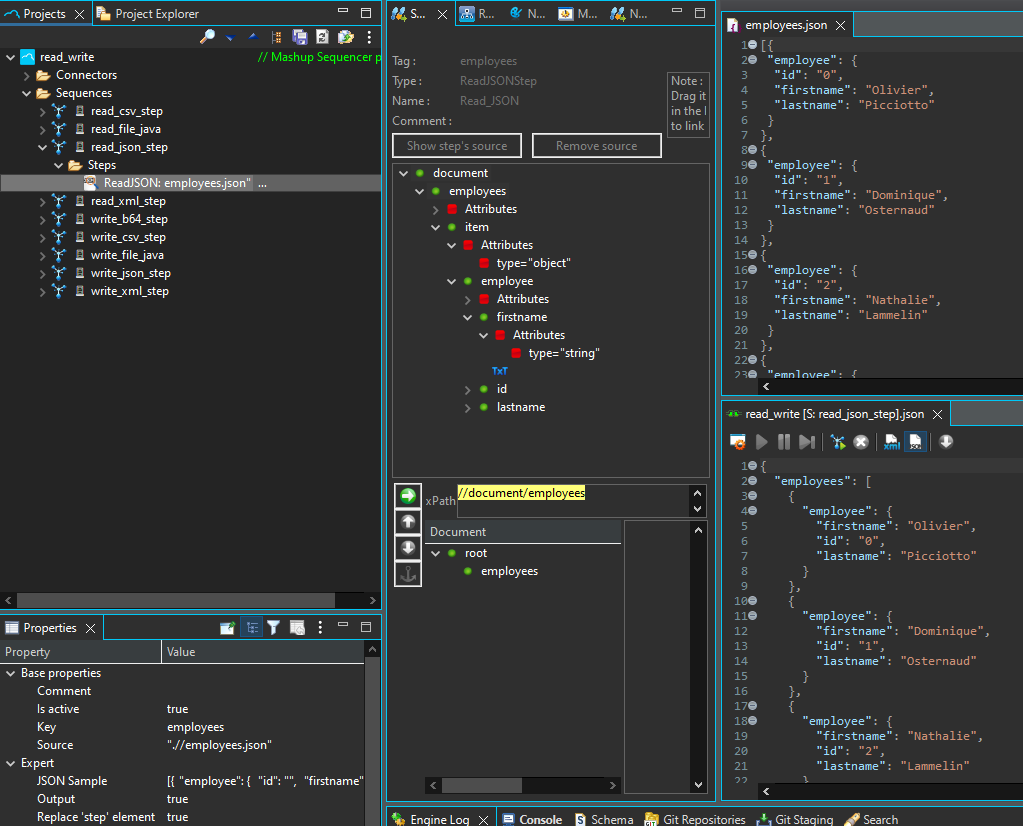Expand the write_json_step sequence node

click(x=40, y=273)
